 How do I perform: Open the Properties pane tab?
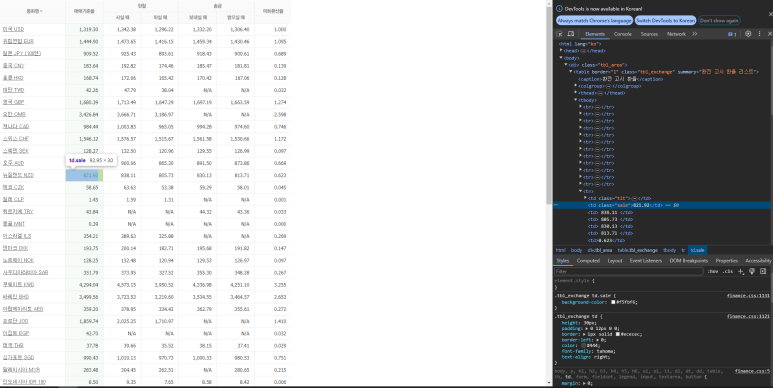(x=727, y=261)
